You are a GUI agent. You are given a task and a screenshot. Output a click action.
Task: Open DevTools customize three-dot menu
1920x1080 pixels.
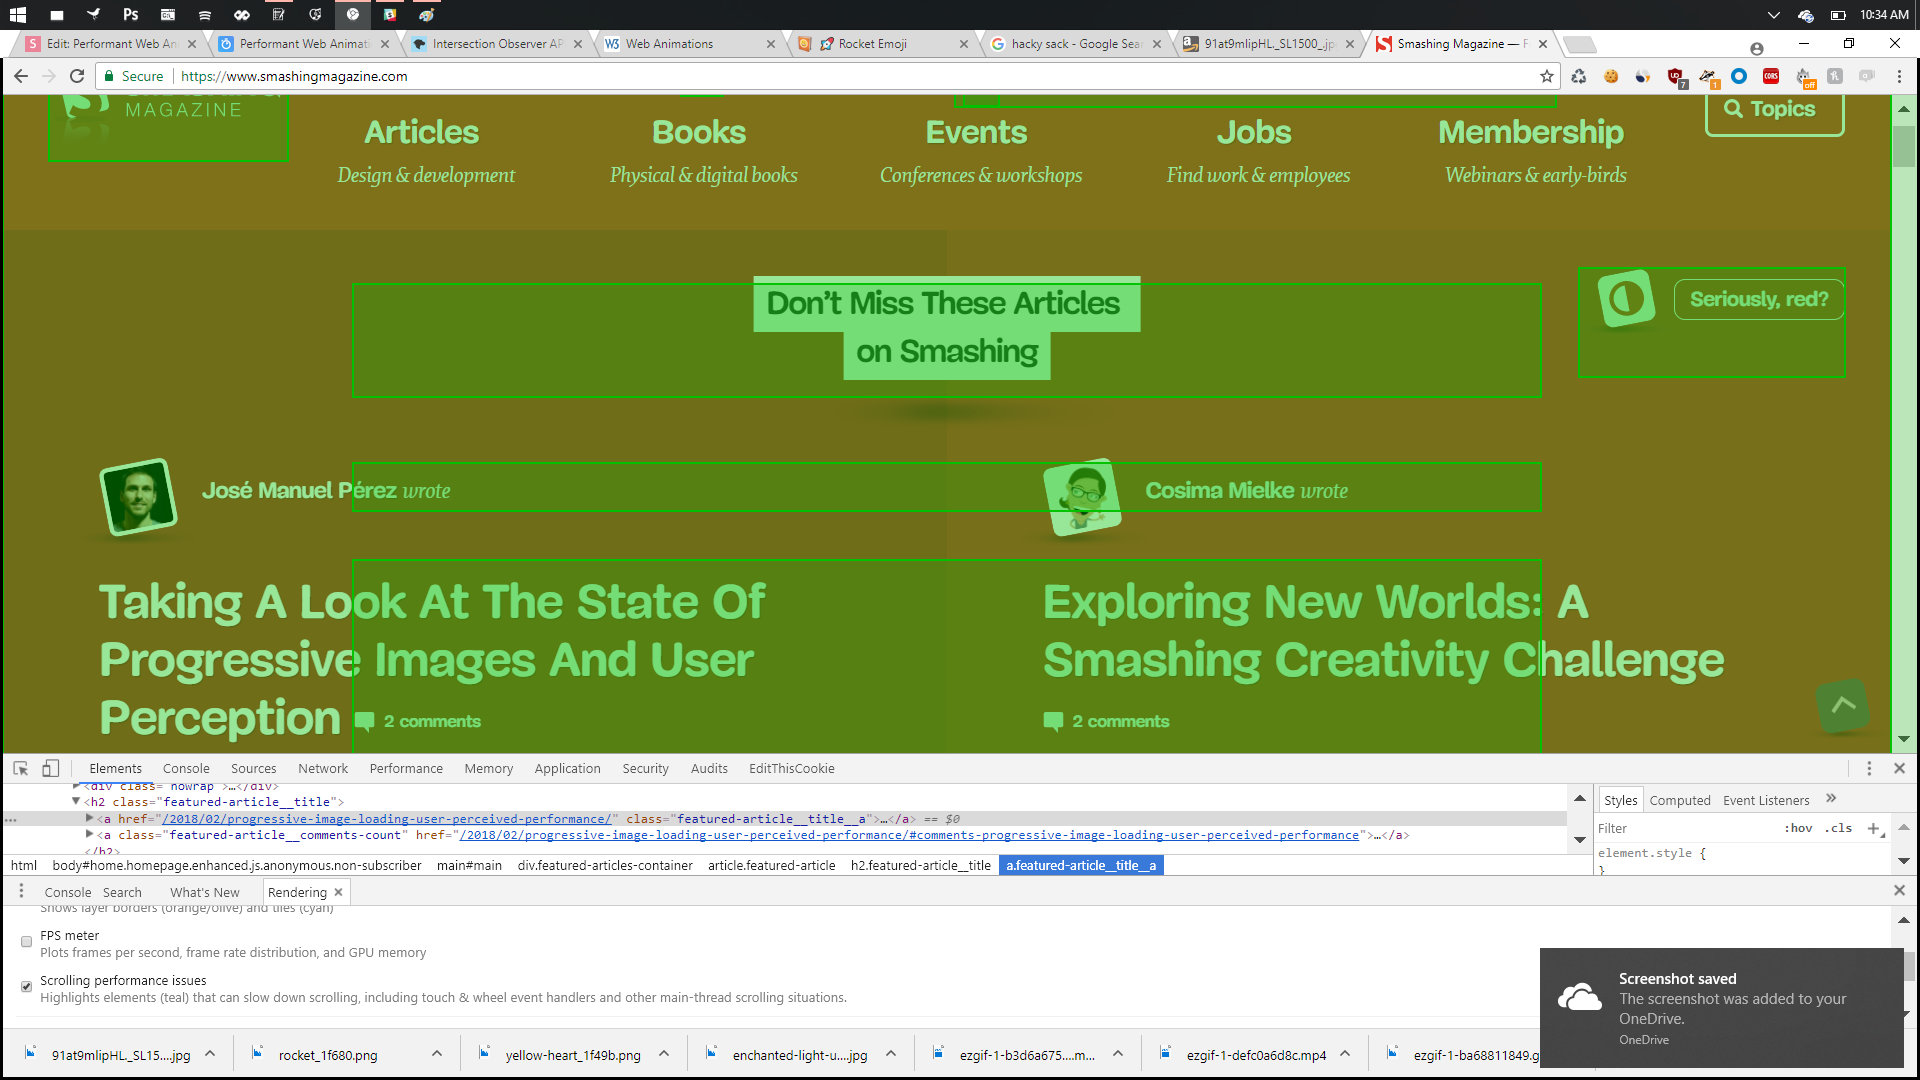(x=1869, y=768)
